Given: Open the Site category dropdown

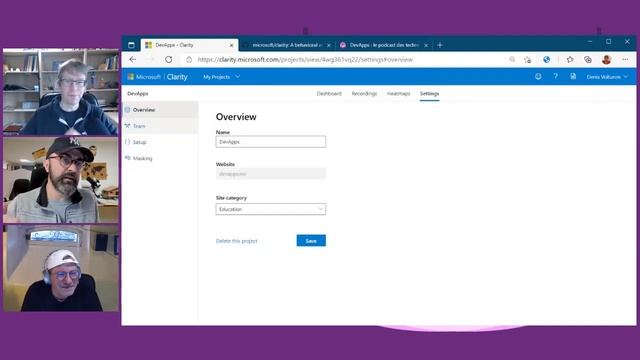Looking at the screenshot, I should 271,209.
